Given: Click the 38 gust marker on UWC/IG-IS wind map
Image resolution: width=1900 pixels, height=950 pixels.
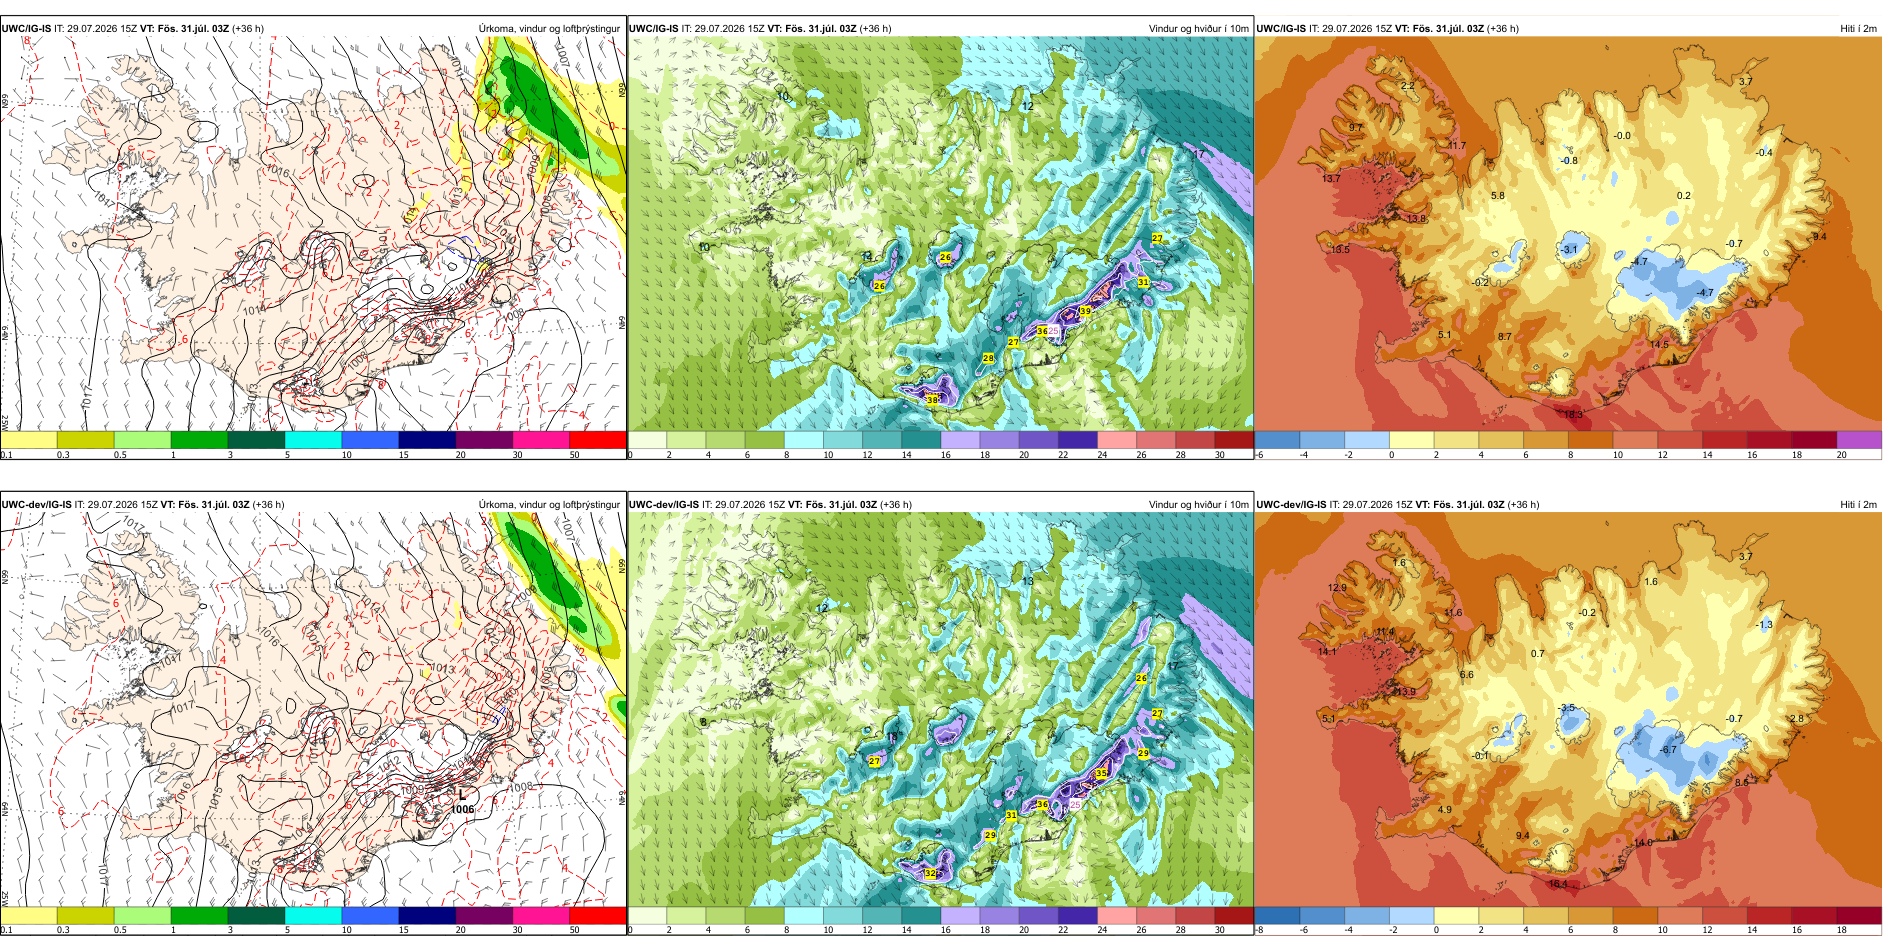Looking at the screenshot, I should (932, 400).
